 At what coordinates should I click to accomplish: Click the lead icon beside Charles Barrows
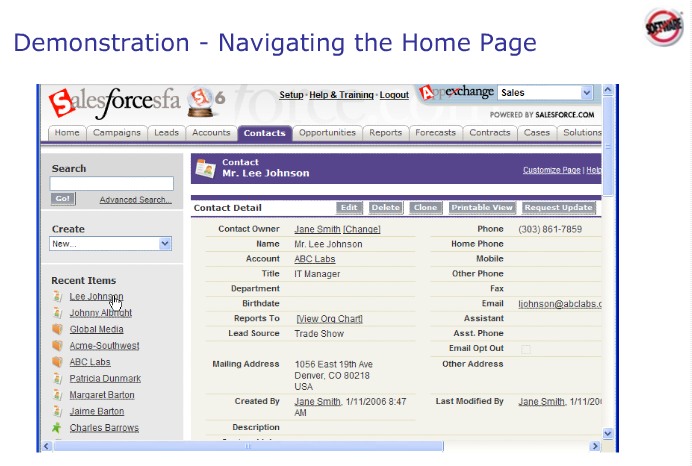(x=58, y=428)
